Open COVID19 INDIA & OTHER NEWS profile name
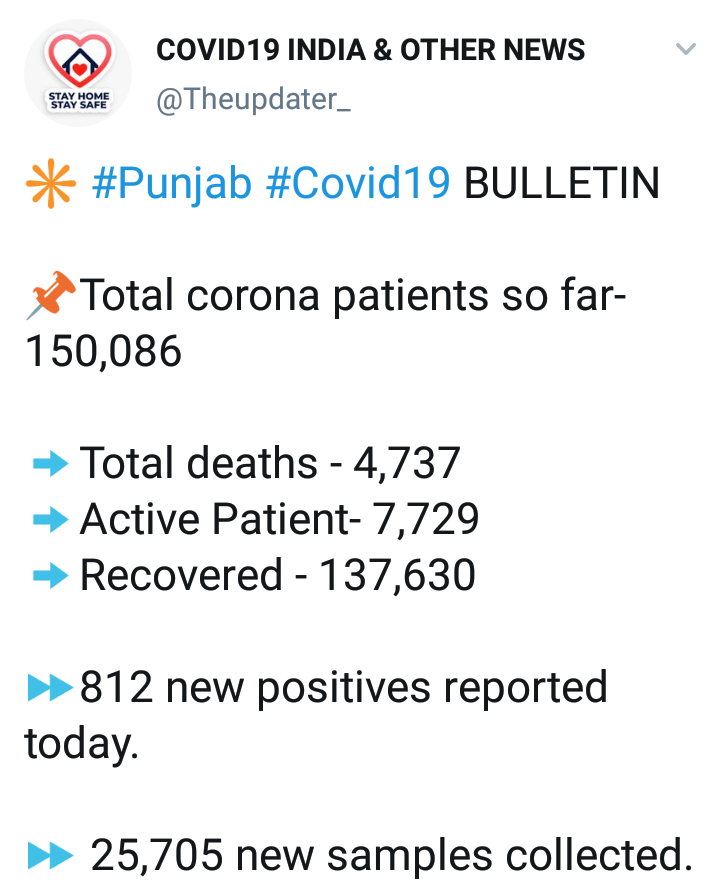This screenshot has width=720, height=885. (x=371, y=50)
